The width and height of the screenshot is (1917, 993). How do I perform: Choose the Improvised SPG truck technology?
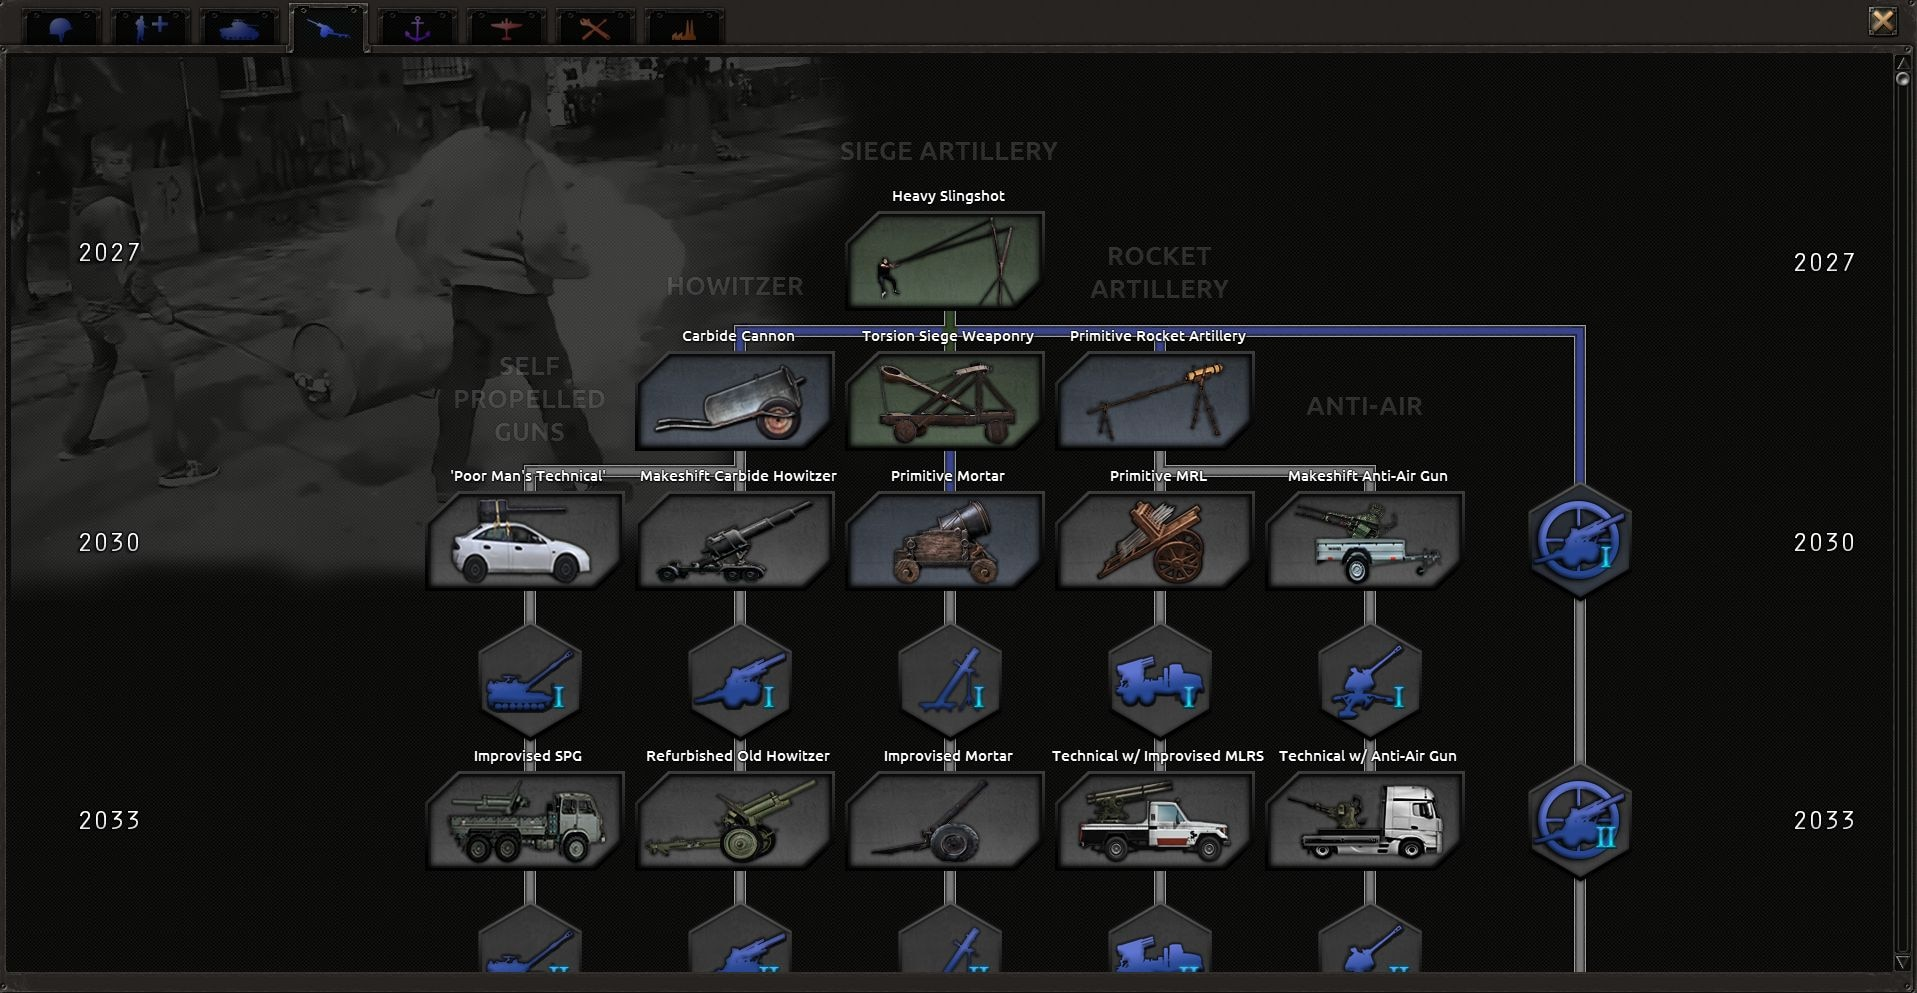pos(525,820)
